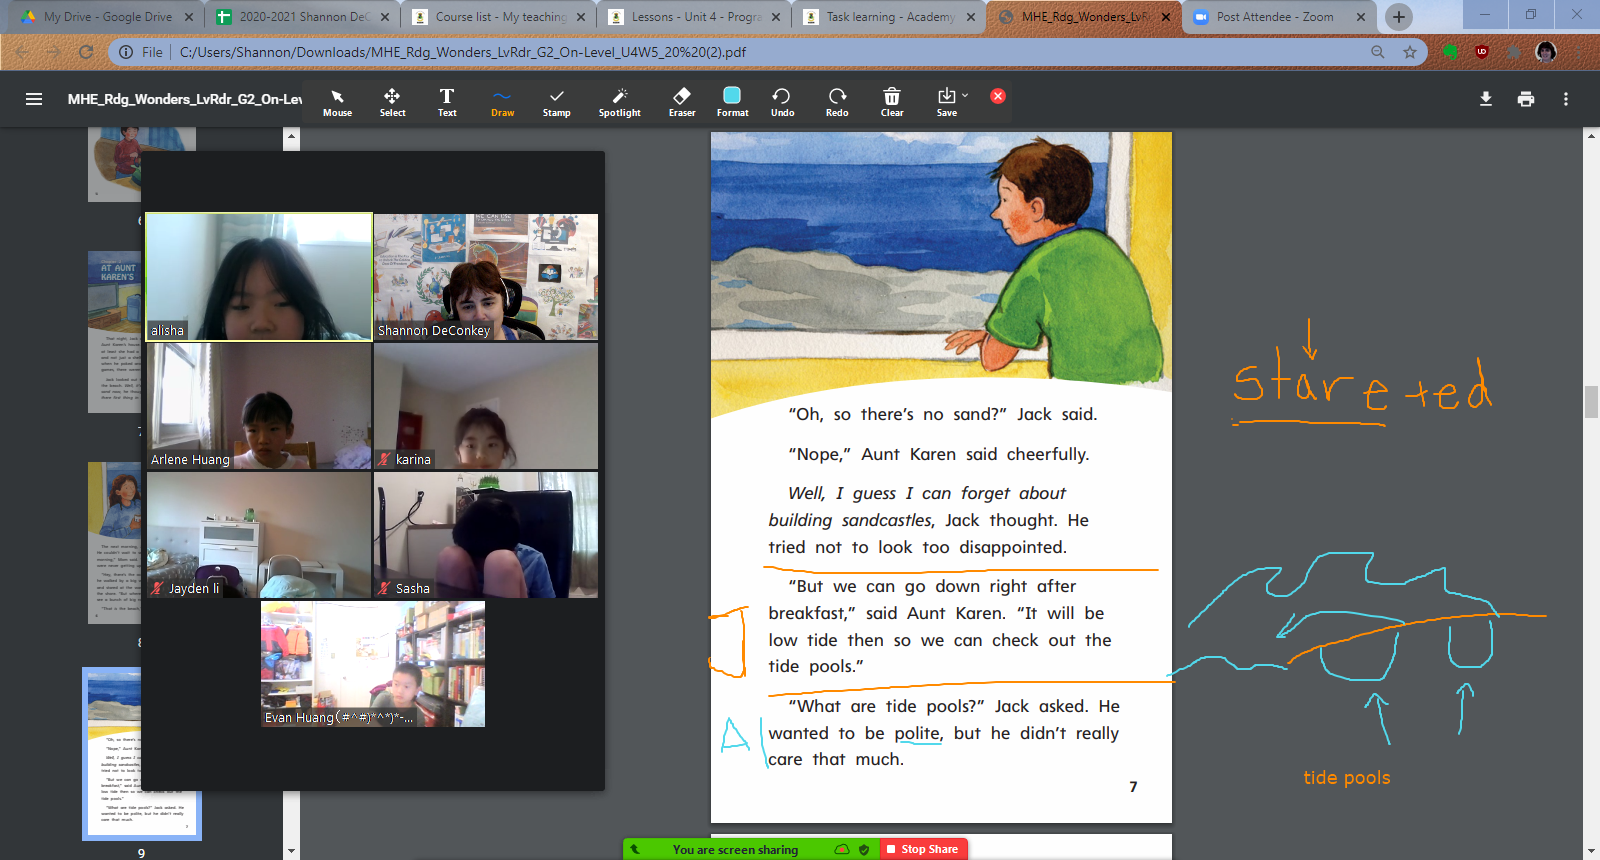The width and height of the screenshot is (1600, 860).
Task: Open the zoom magnifier in the address bar
Action: click(1378, 52)
